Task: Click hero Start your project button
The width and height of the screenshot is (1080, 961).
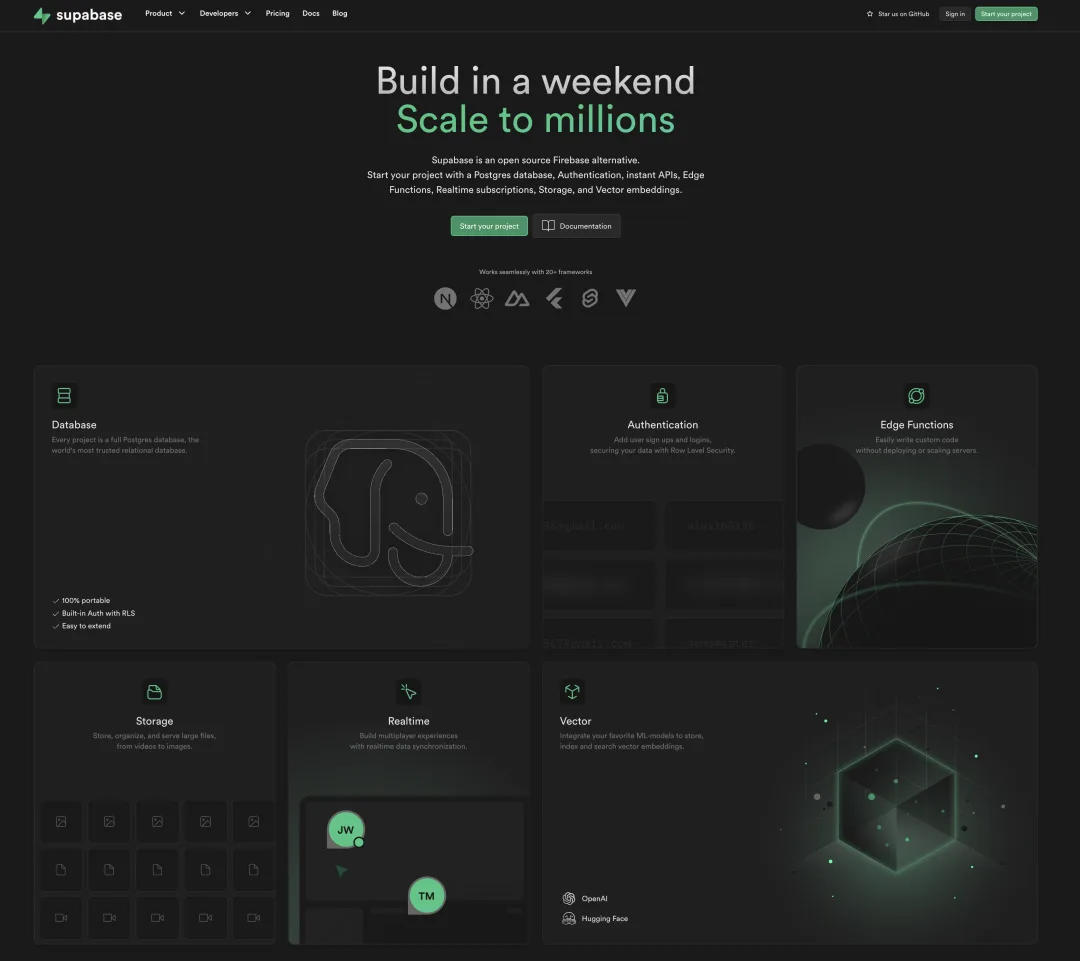Action: tap(489, 226)
